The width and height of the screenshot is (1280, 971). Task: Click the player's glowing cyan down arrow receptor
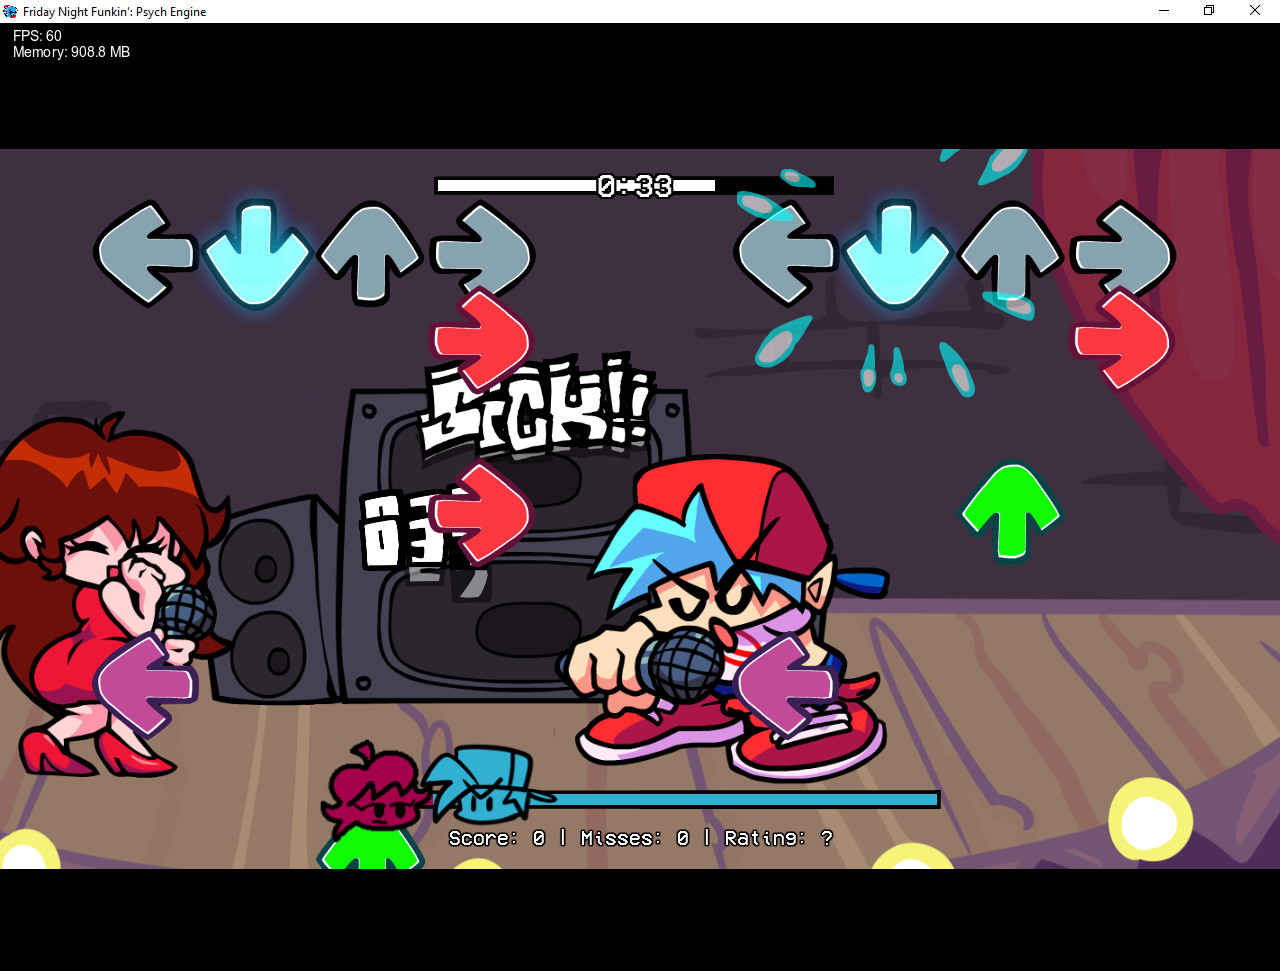897,253
